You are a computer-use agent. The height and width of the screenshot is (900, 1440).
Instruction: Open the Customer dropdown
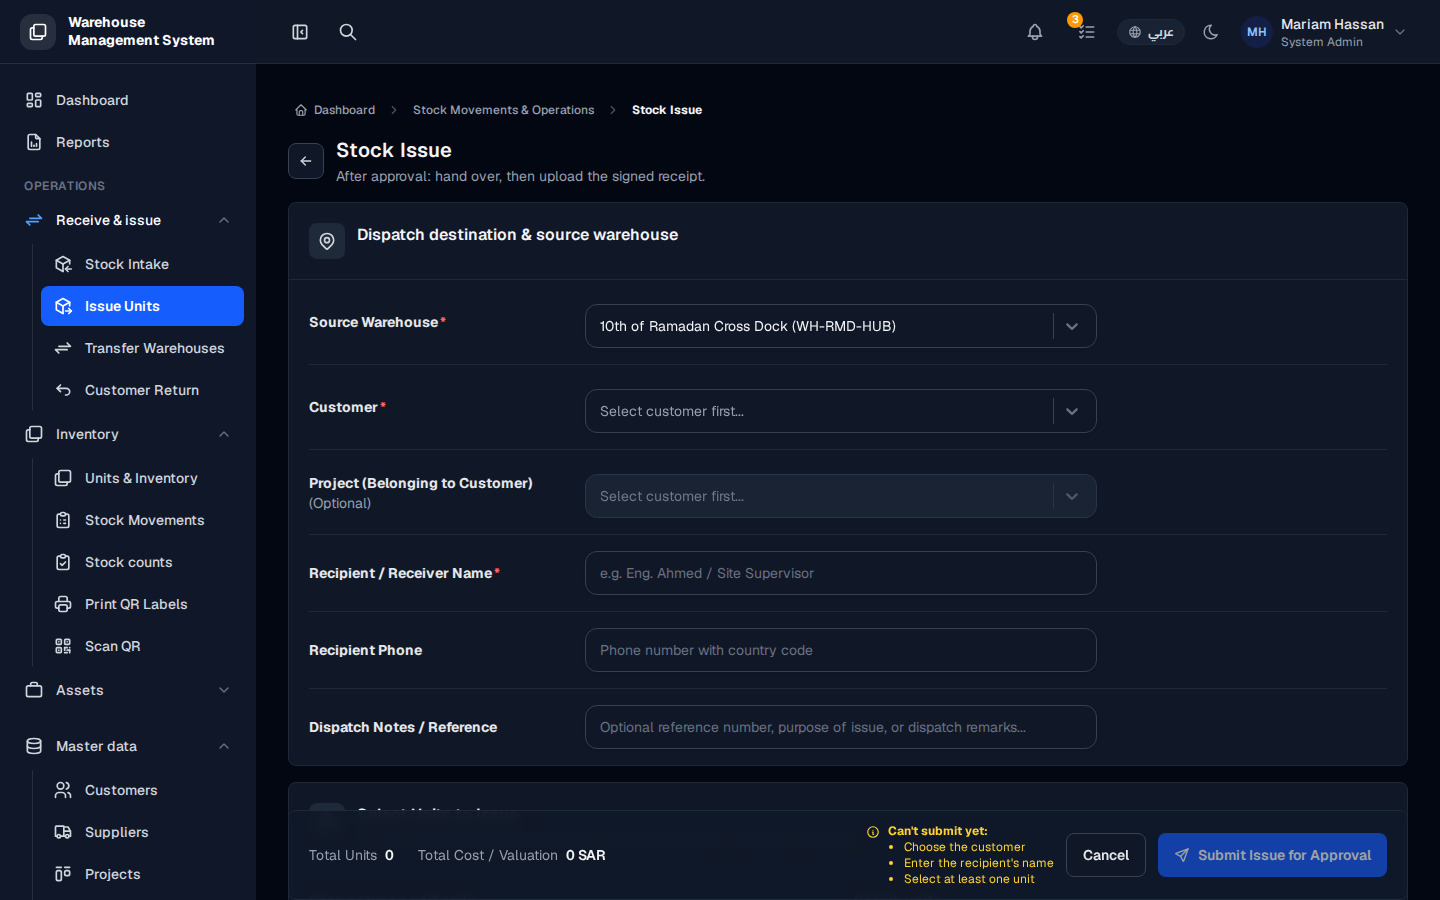point(840,411)
